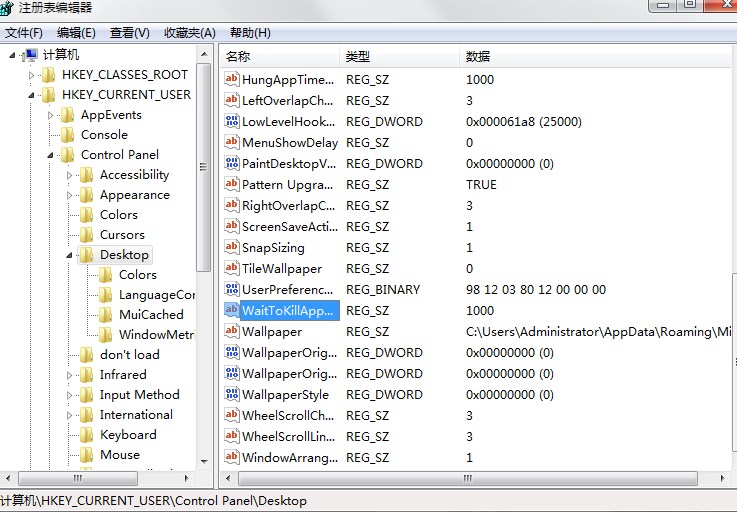Viewport: 737px width, 512px height.
Task: Open the 收藏夹(A) menu
Action: [x=189, y=32]
